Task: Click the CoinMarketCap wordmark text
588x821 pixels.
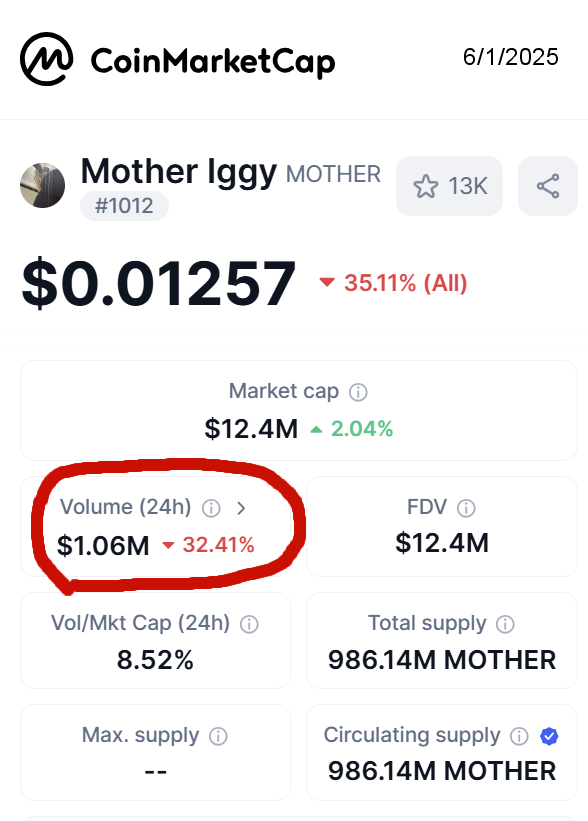Action: (x=213, y=62)
